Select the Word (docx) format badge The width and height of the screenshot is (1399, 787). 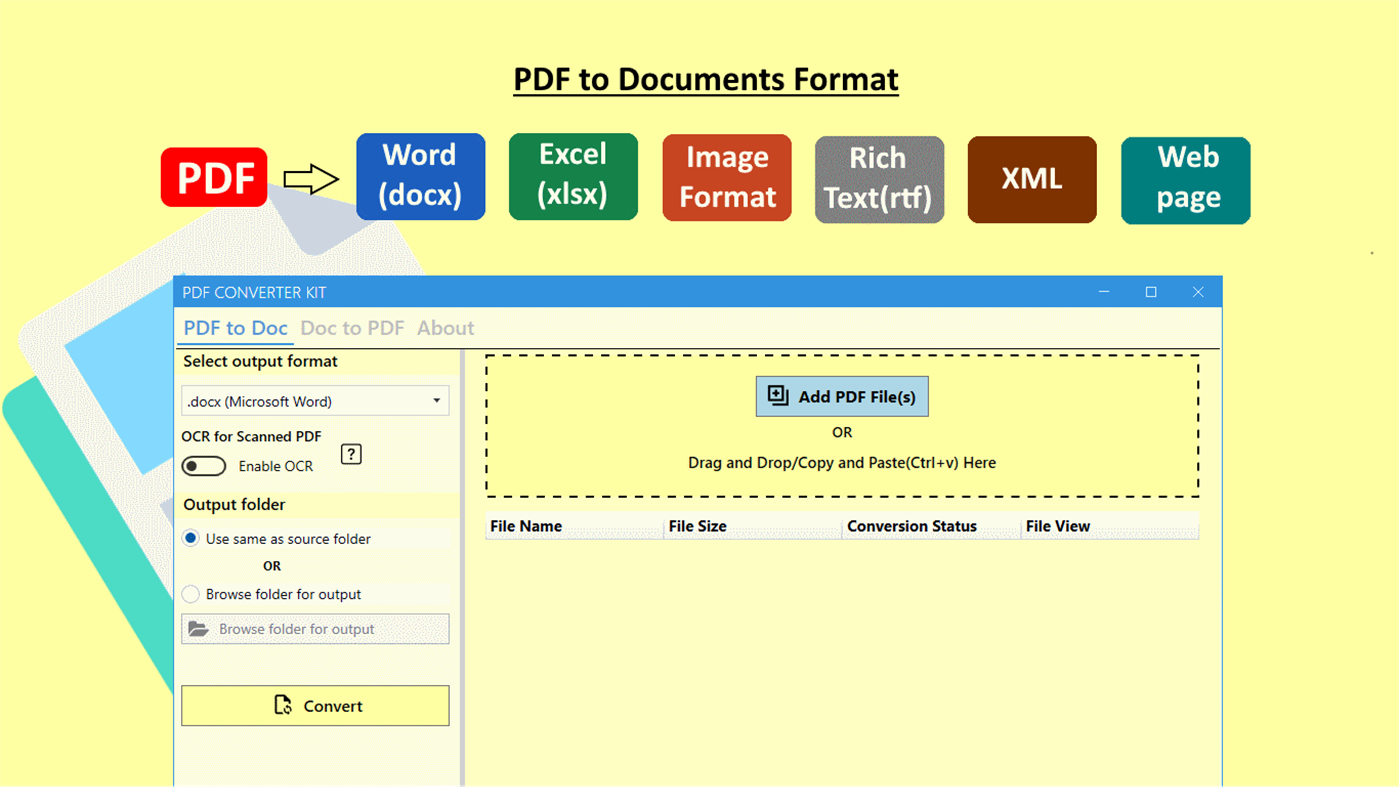pos(420,176)
